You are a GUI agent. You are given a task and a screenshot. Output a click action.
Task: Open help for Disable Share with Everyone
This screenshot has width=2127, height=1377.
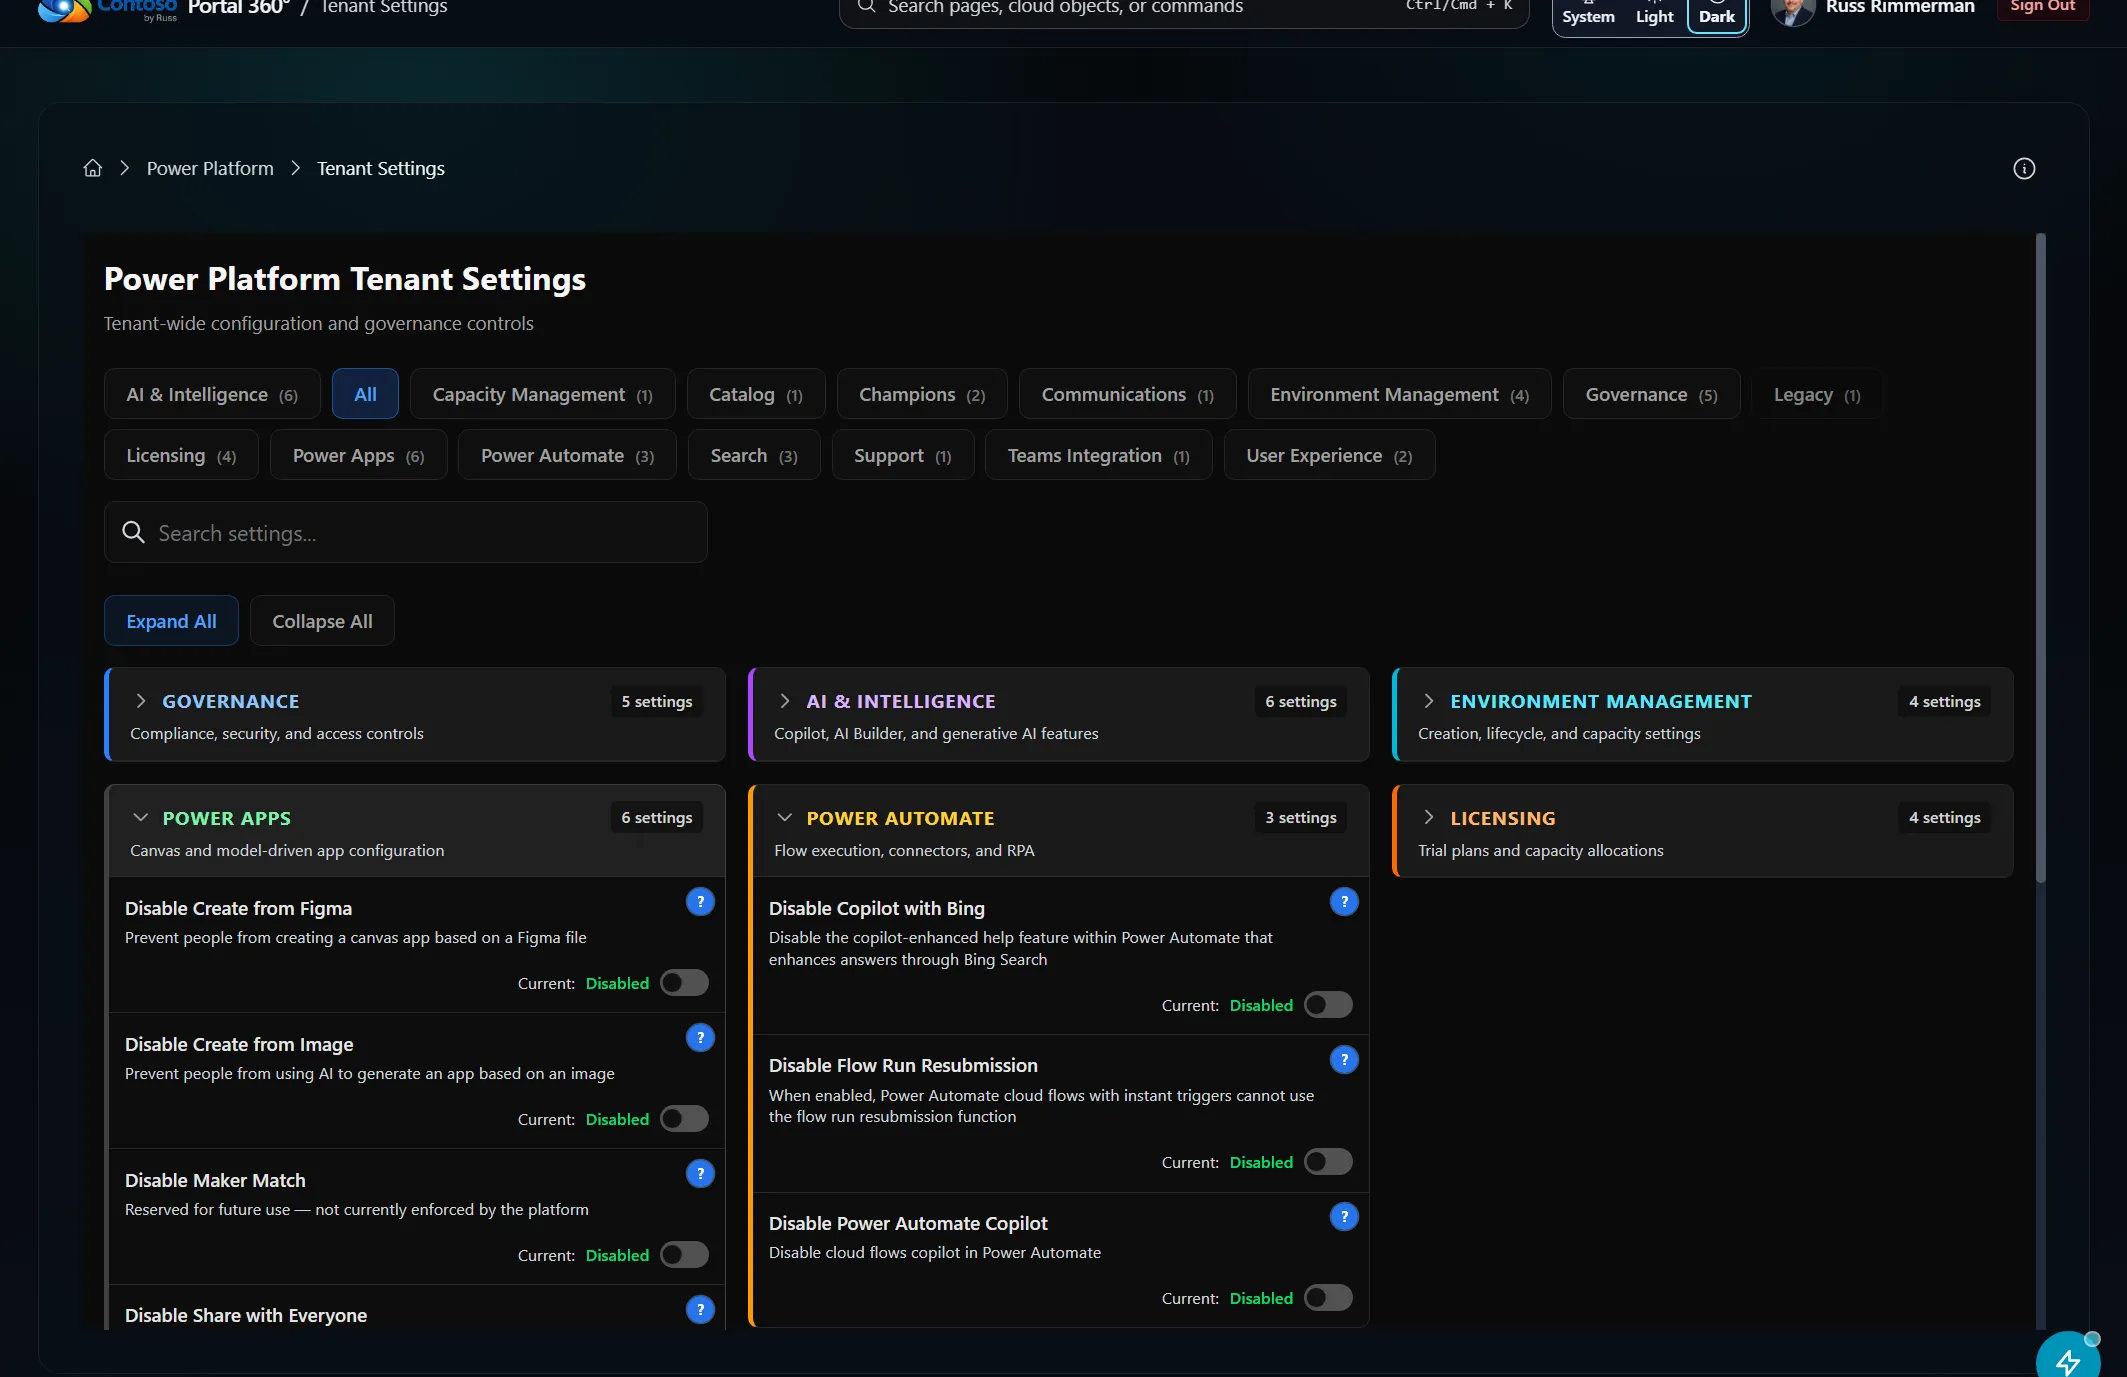pos(700,1309)
